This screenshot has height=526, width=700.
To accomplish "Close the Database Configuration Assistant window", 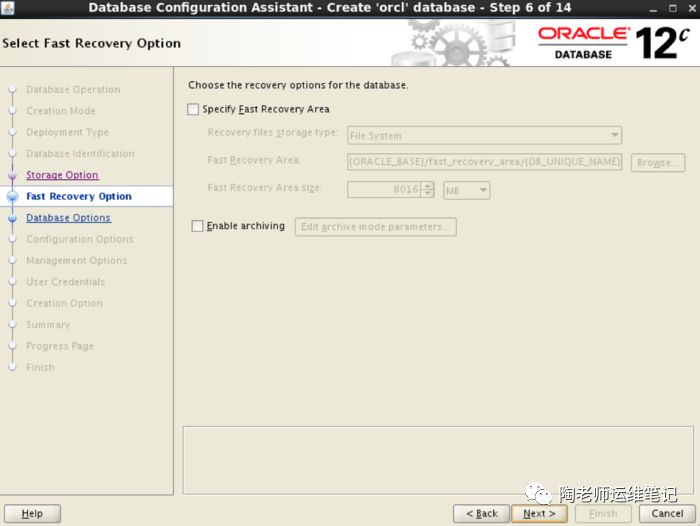I will click(692, 8).
